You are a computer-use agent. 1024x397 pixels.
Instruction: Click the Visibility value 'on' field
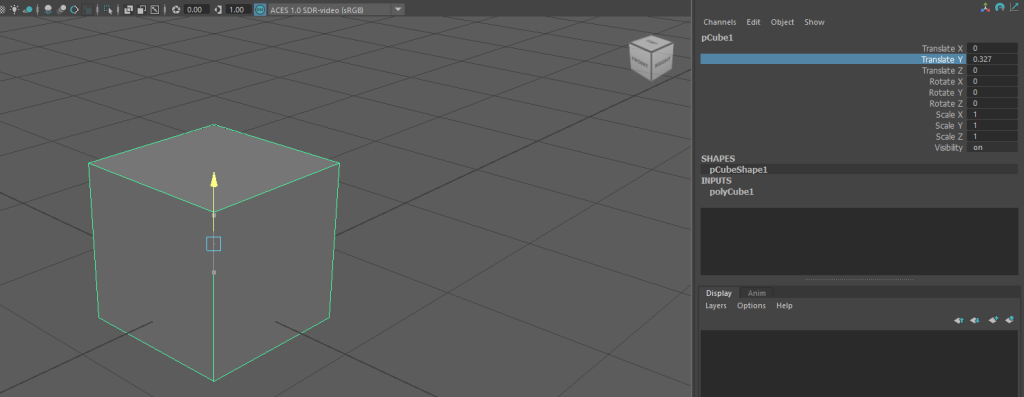(993, 148)
